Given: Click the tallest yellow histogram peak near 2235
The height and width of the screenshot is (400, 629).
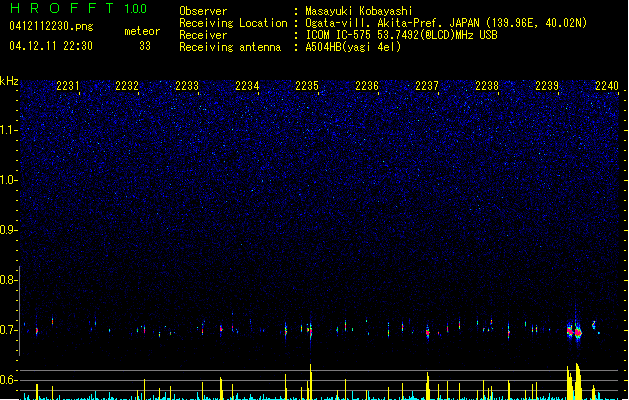Looking at the screenshot, I should [x=310, y=382].
